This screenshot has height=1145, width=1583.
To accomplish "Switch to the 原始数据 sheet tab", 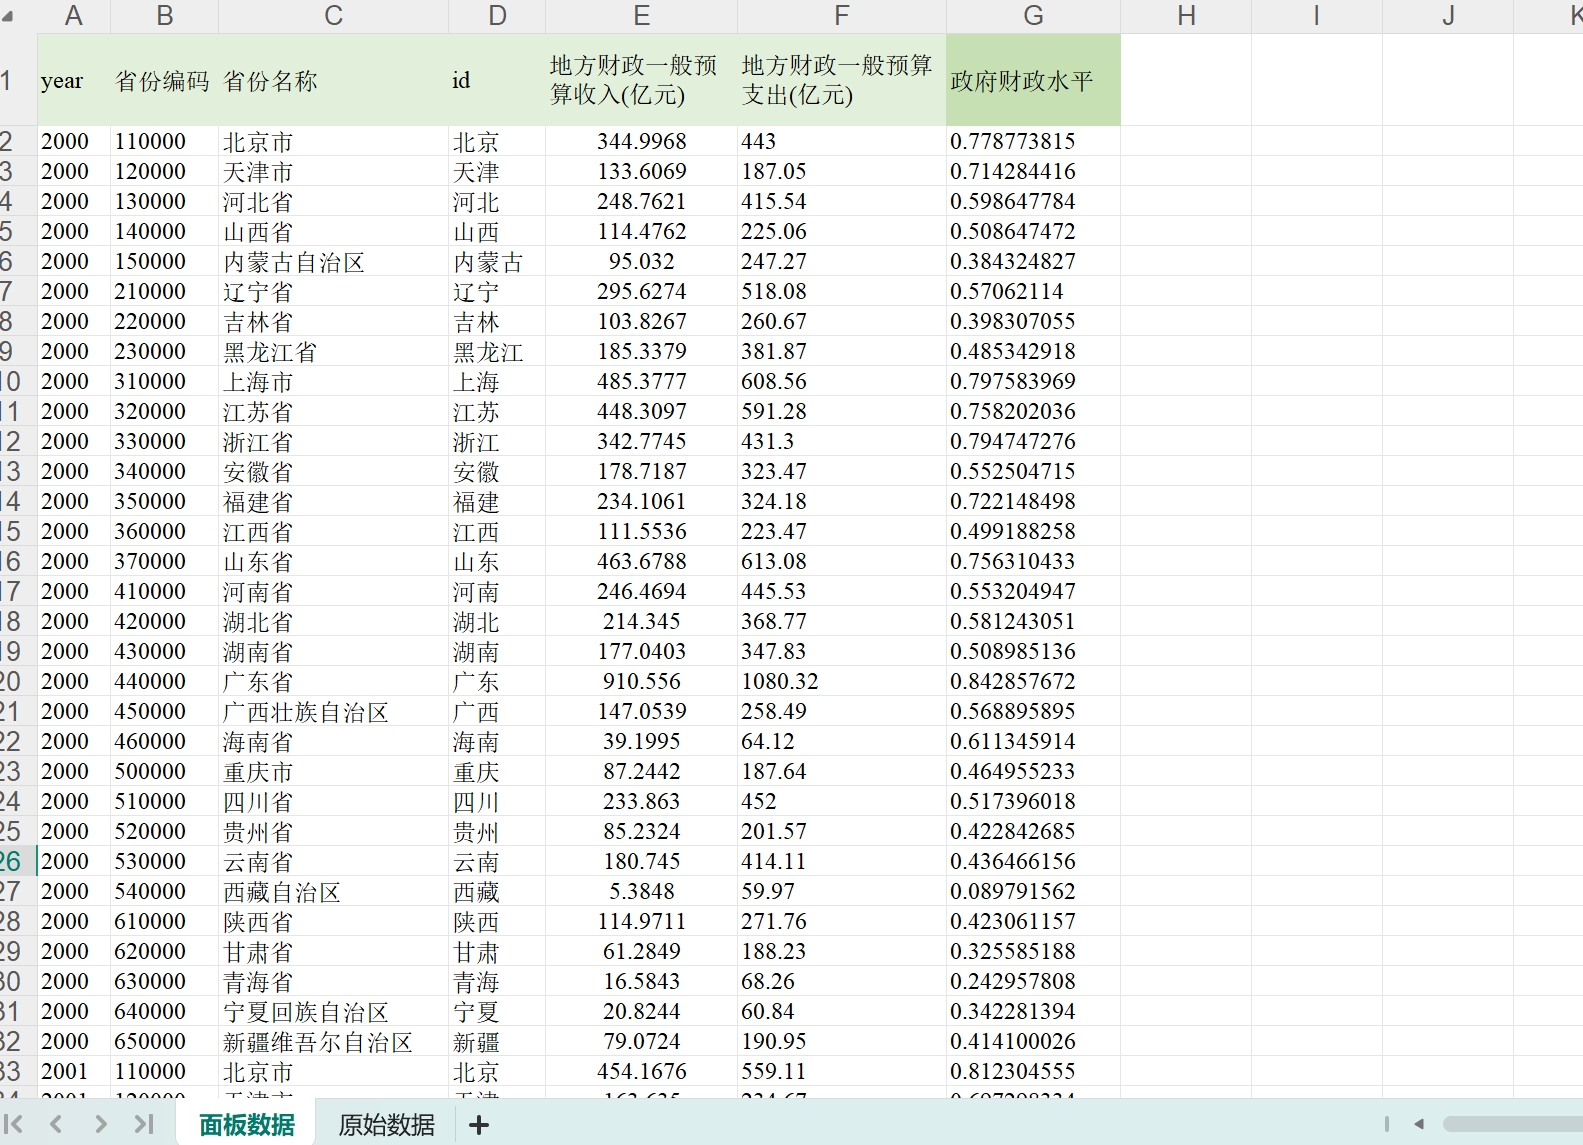I will click(386, 1125).
